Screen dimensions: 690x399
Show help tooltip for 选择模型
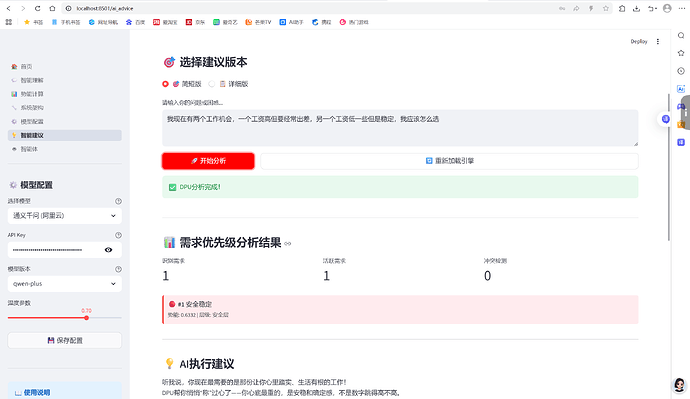pyautogui.click(x=118, y=201)
